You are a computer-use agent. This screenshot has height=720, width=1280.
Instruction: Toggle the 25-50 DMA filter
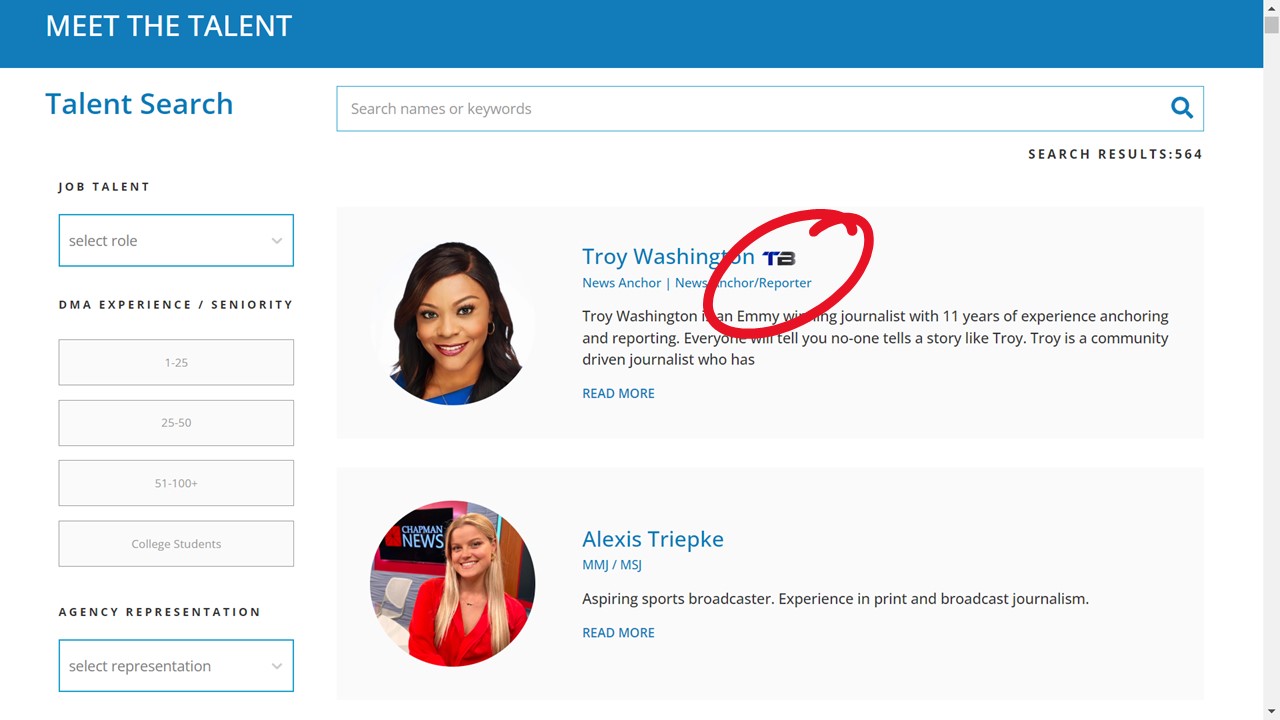coord(176,423)
